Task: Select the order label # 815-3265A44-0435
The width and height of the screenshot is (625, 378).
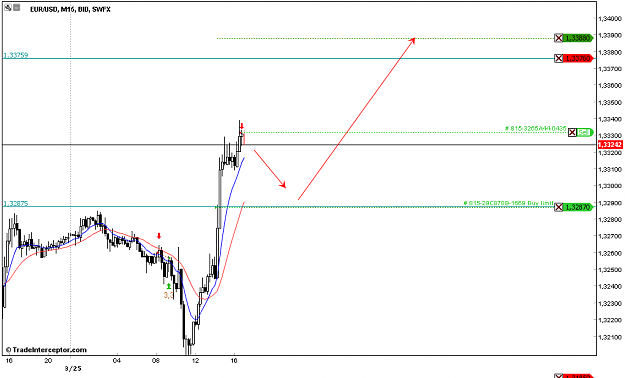Action: (x=535, y=128)
